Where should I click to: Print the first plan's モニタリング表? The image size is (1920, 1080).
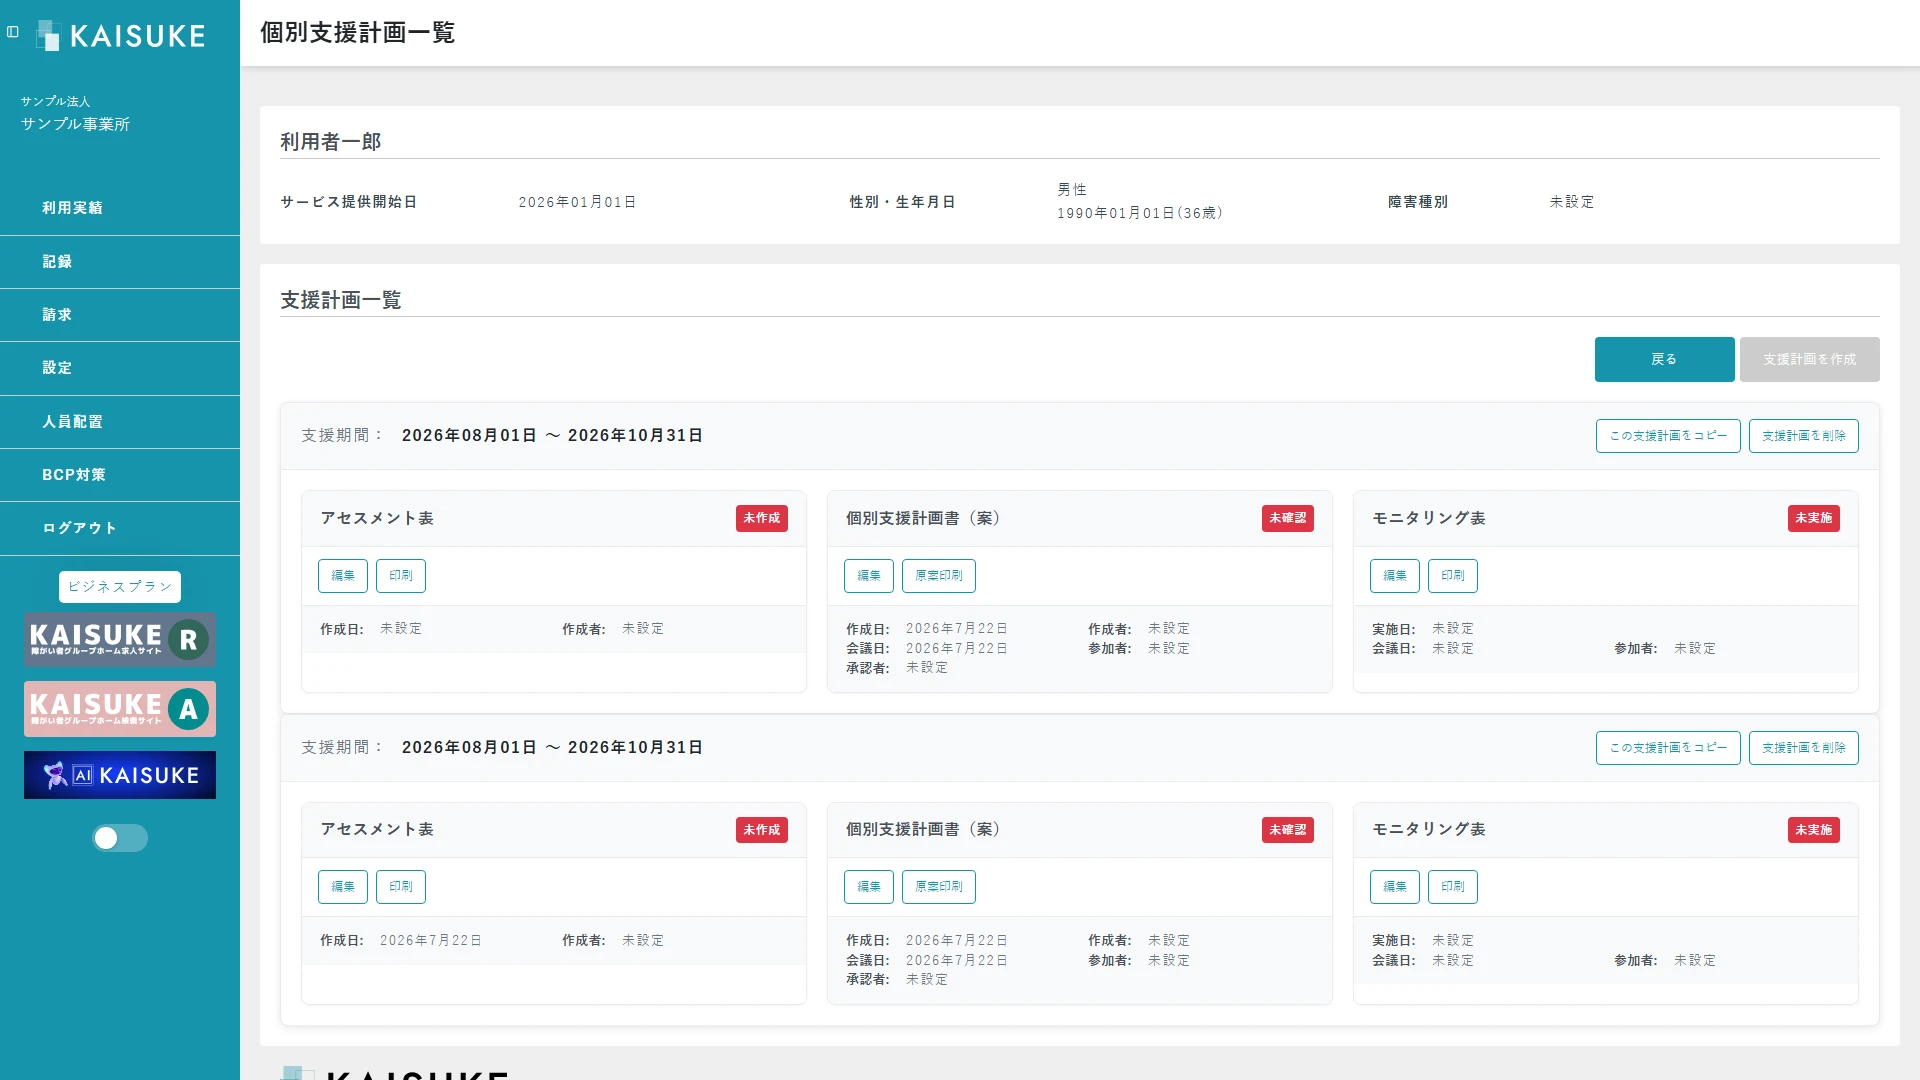(1453, 576)
